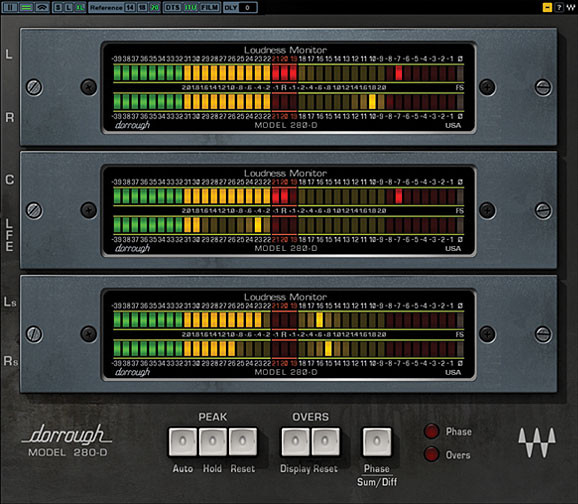Click the 'R' channel label
The height and width of the screenshot is (504, 578).
tap(10, 118)
